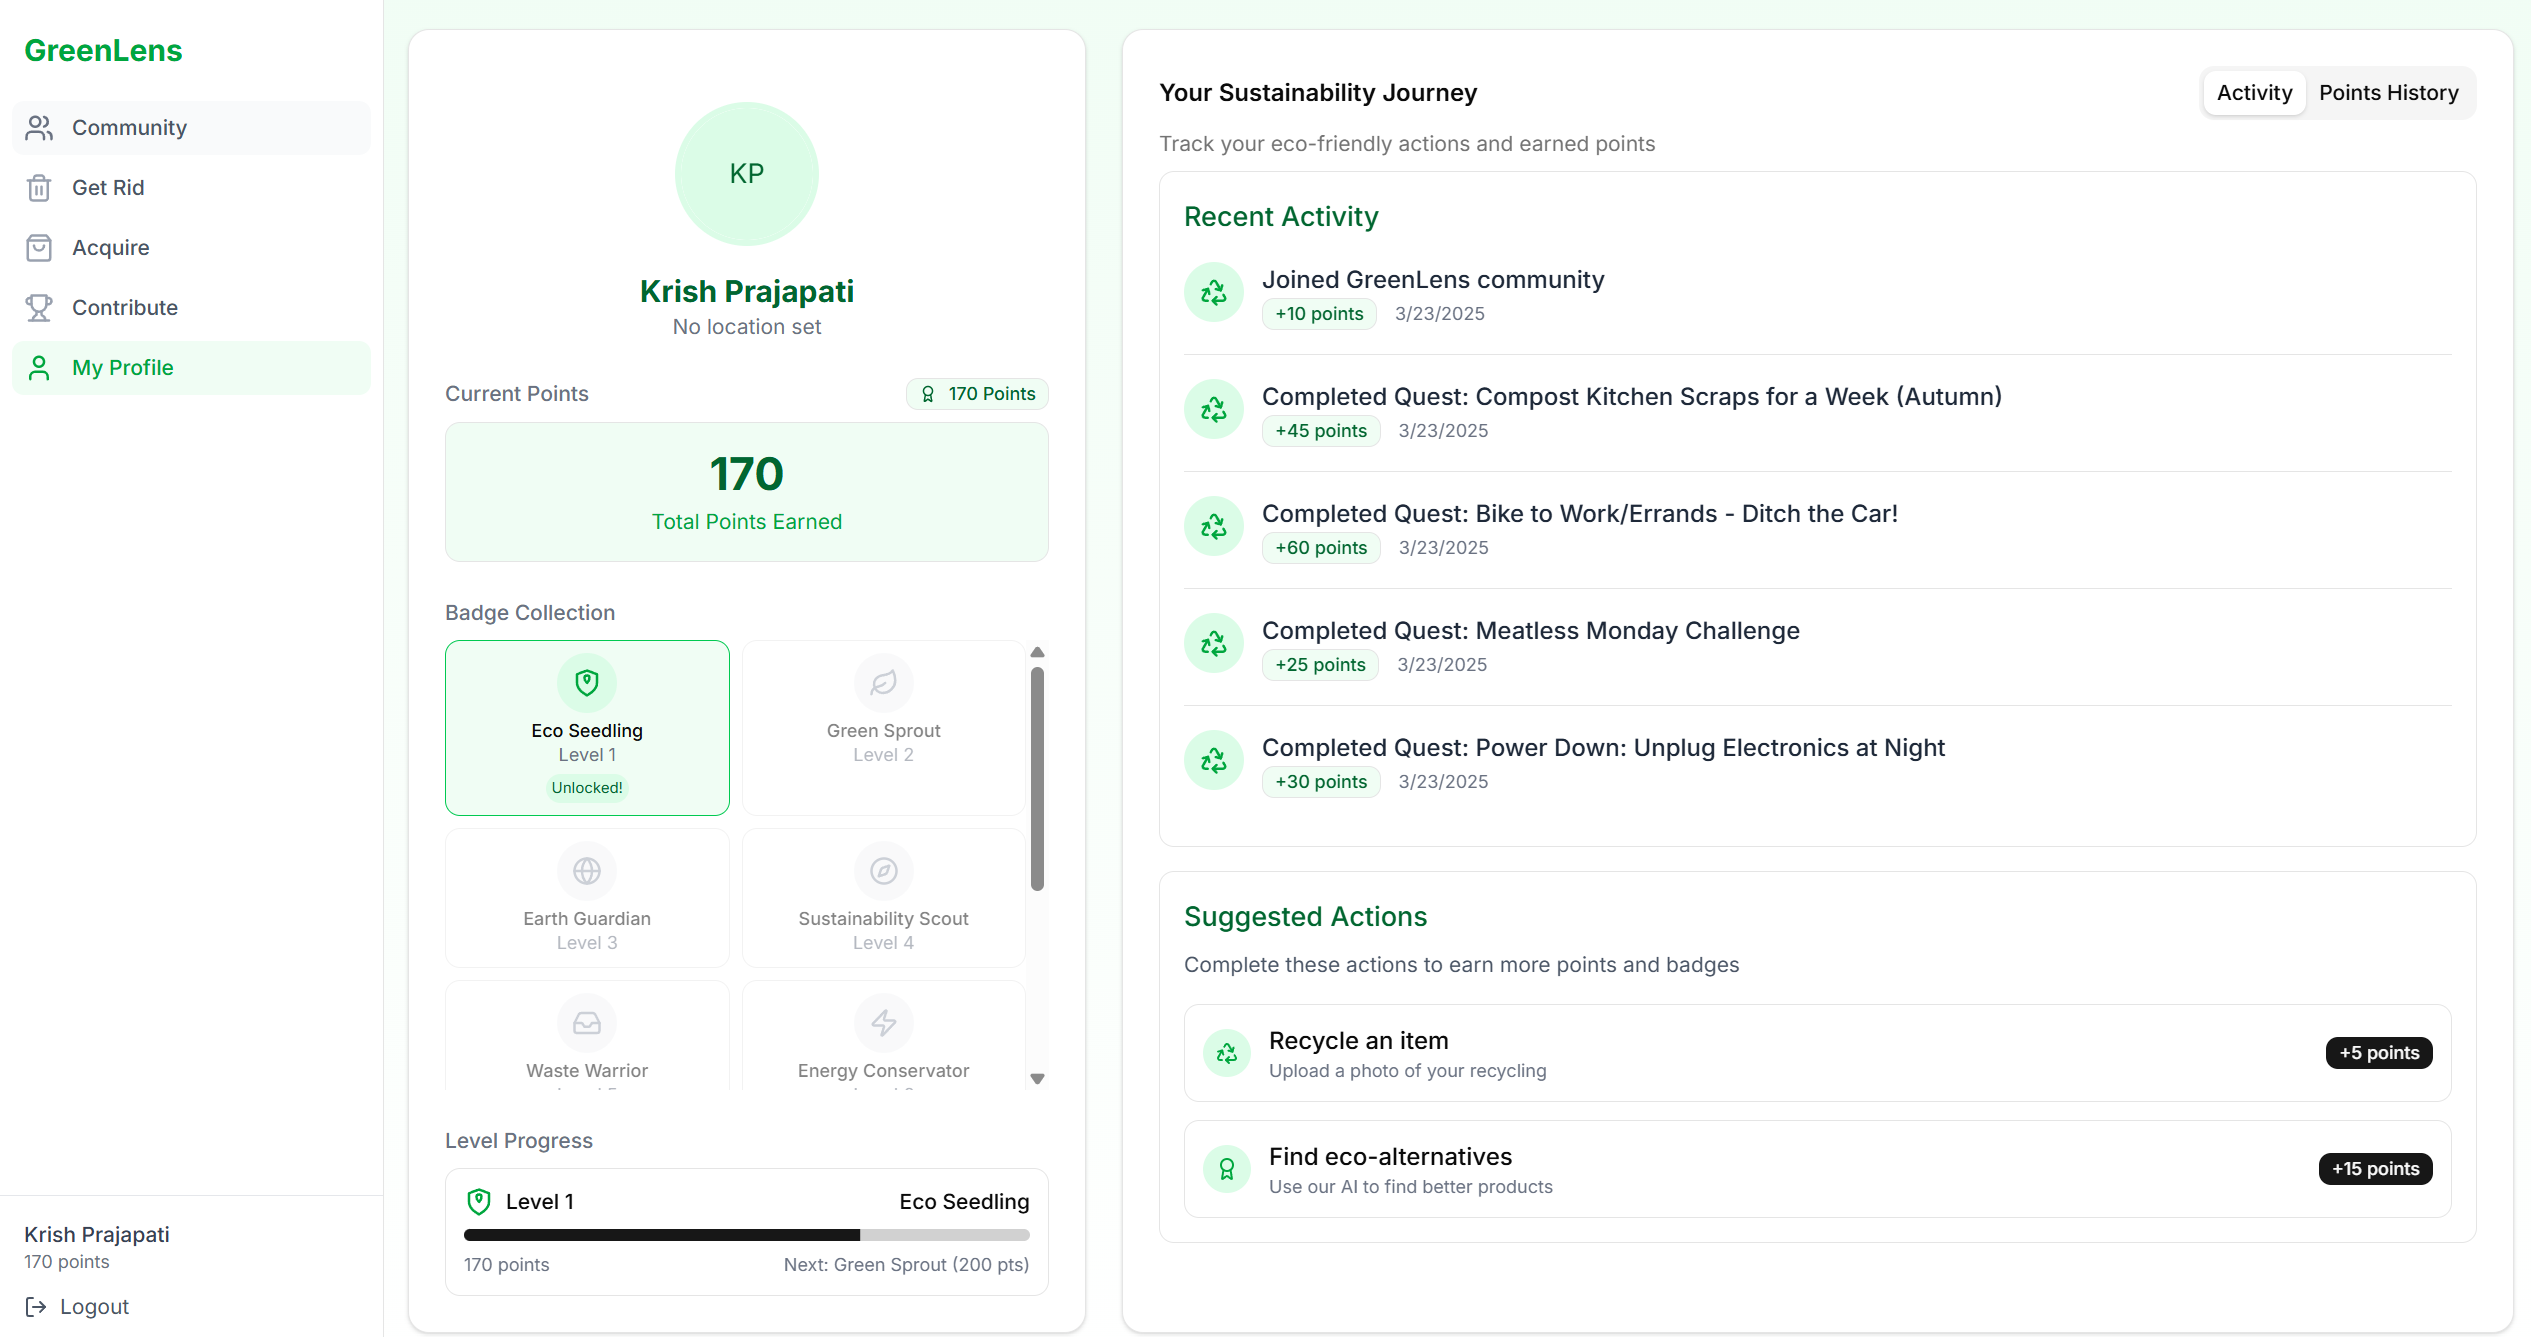2531x1337 pixels.
Task: Click the Earth Guardian globe badge icon
Action: point(587,871)
